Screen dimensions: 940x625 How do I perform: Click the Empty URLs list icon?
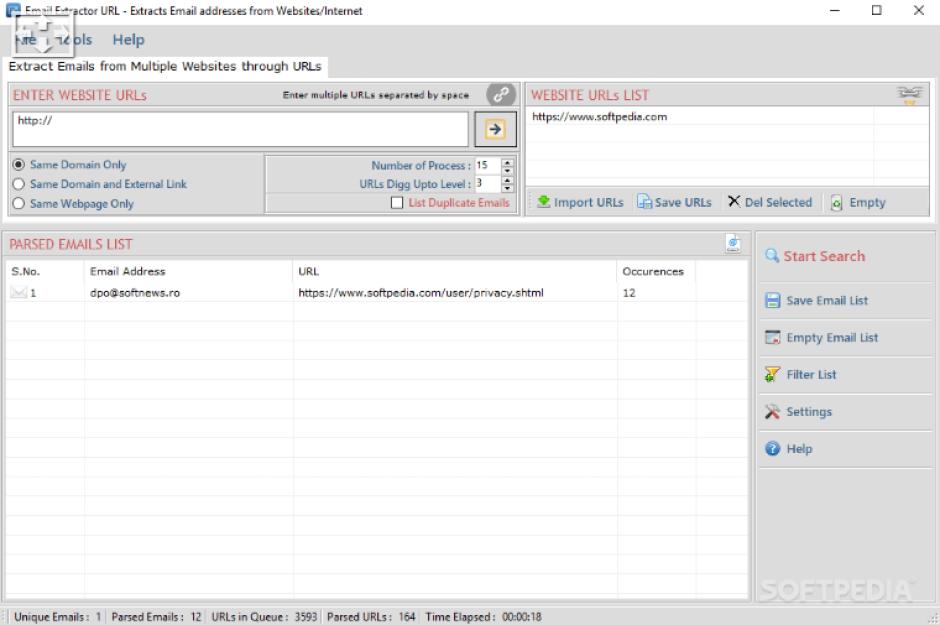pos(836,203)
